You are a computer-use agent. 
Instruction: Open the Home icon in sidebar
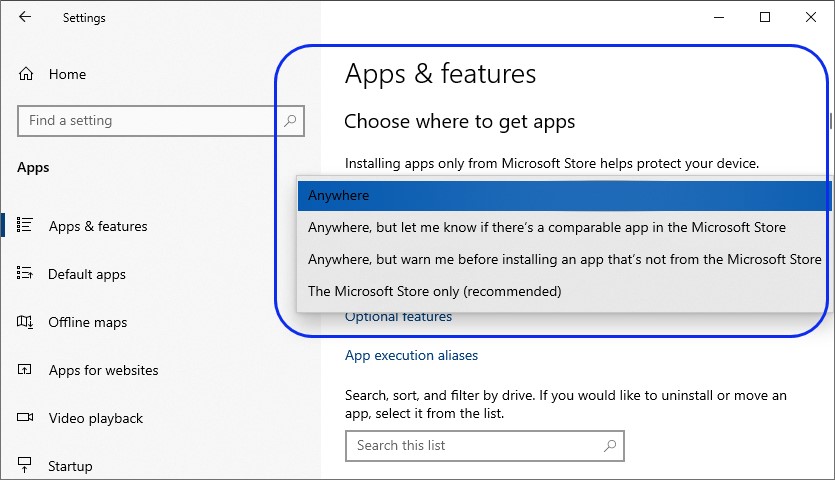tap(26, 74)
